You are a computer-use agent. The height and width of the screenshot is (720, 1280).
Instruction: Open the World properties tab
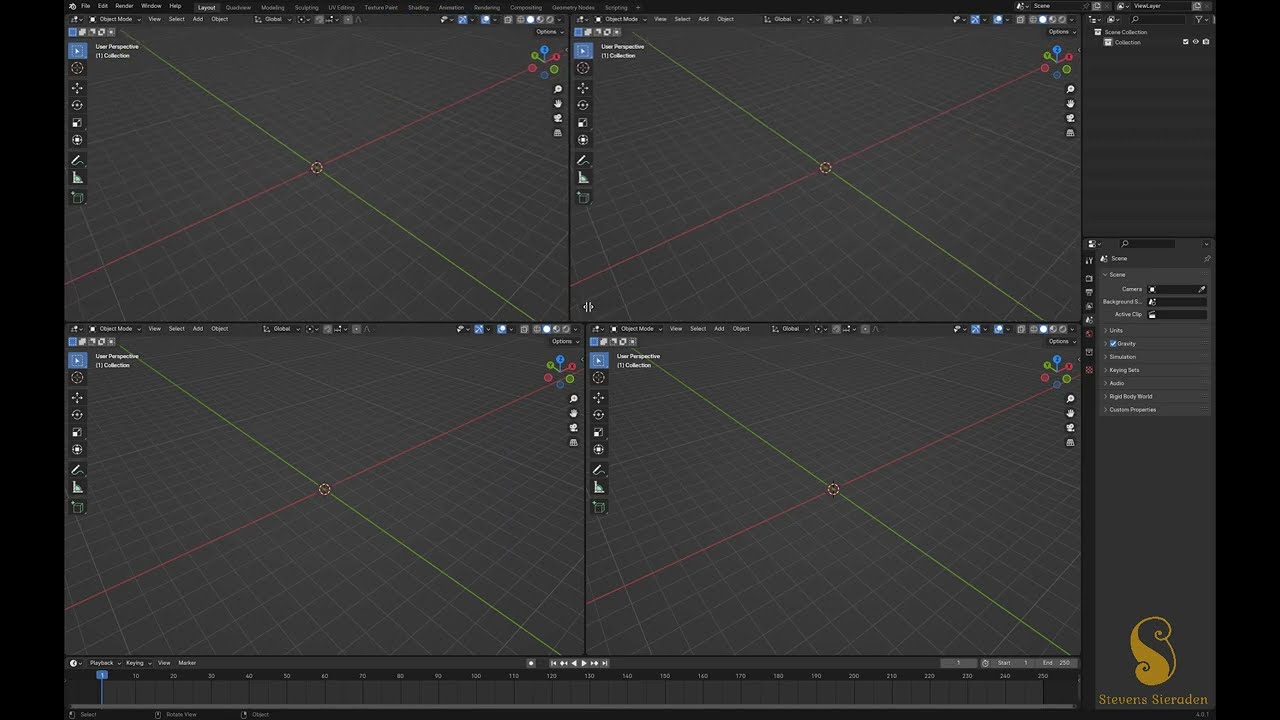pyautogui.click(x=1089, y=334)
